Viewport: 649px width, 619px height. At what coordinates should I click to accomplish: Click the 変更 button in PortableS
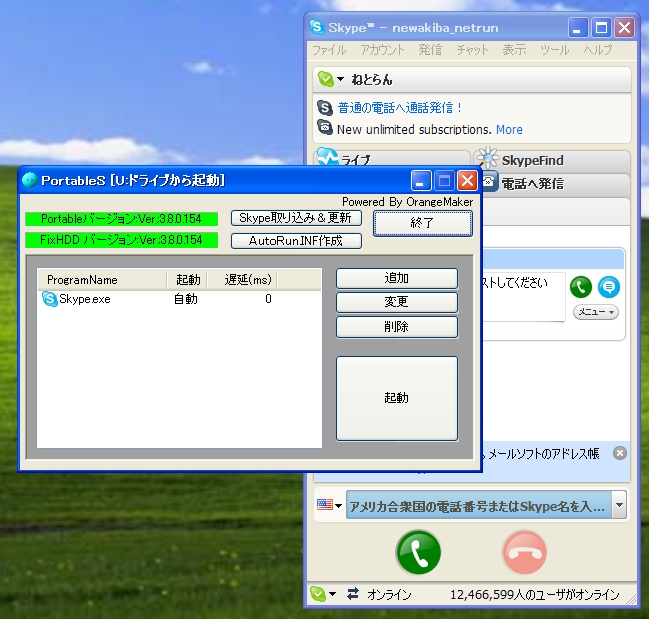pyautogui.click(x=397, y=302)
